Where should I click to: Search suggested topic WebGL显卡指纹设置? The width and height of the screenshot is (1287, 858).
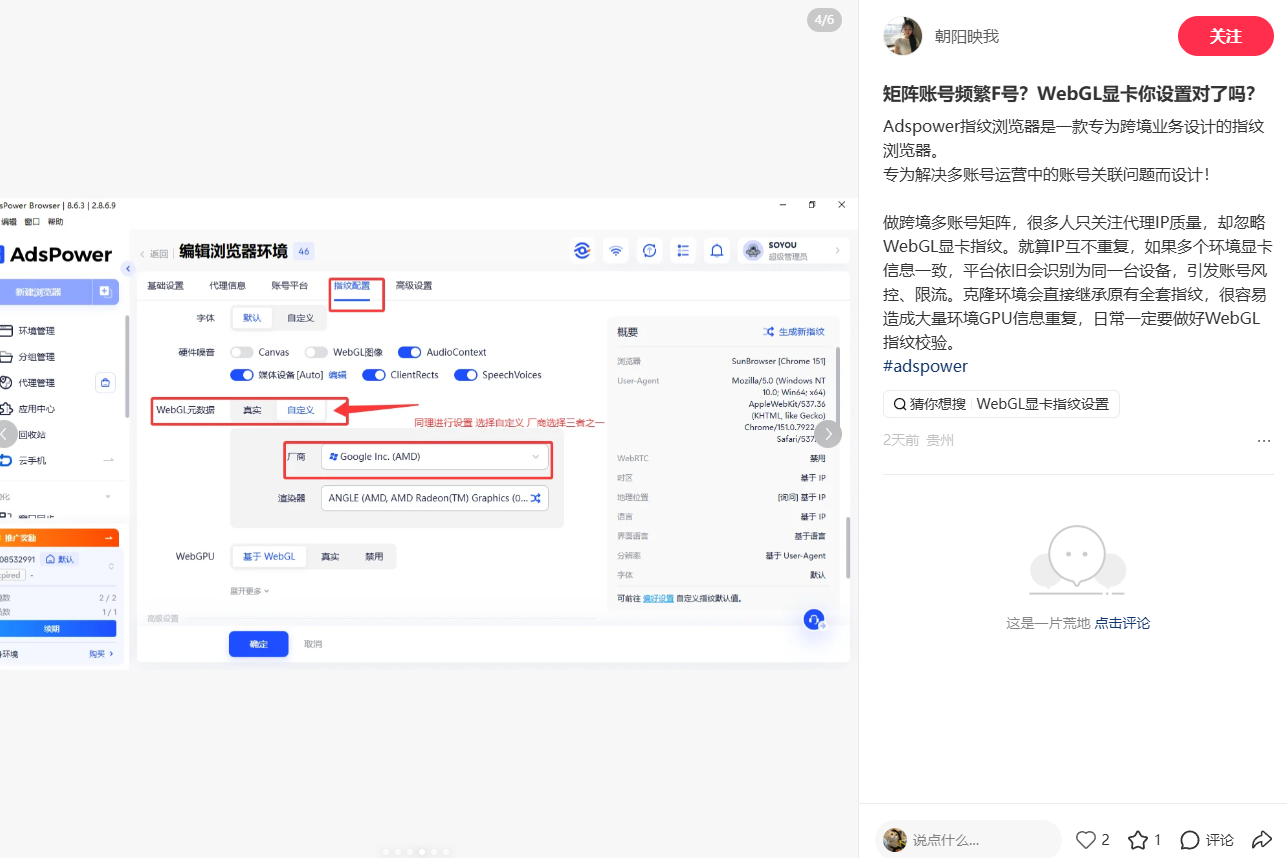pos(1001,404)
